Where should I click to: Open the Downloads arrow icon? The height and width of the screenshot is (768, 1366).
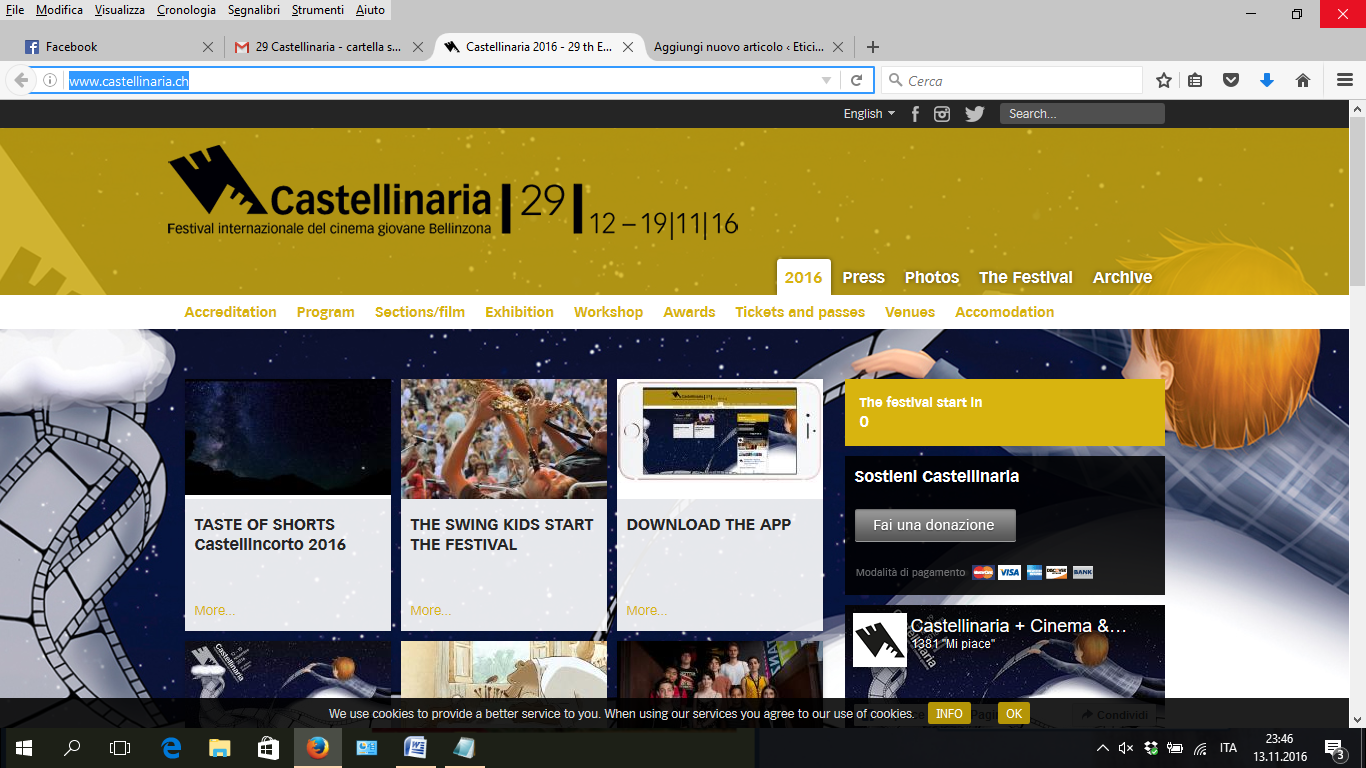point(1267,81)
